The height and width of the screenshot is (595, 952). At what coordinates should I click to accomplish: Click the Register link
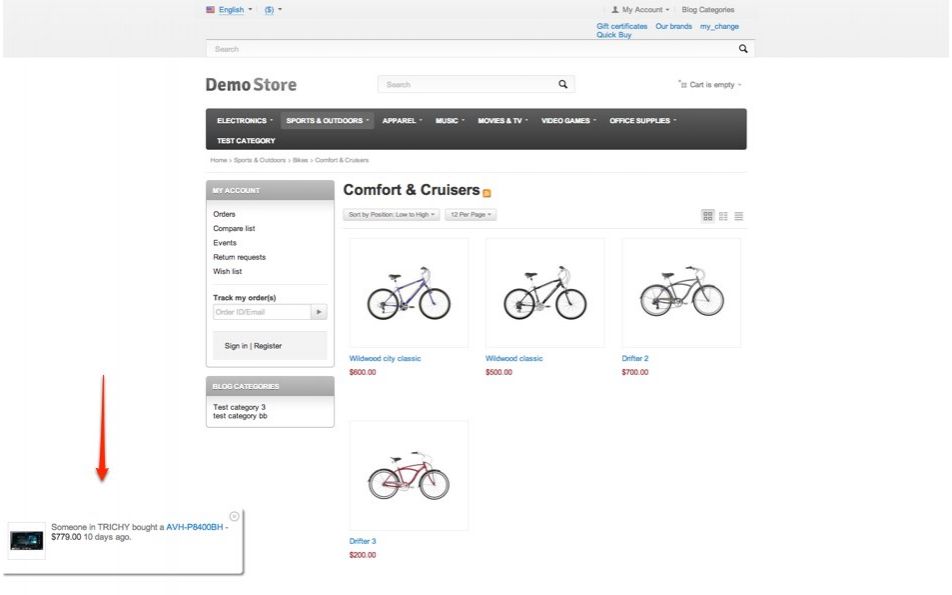[x=268, y=346]
